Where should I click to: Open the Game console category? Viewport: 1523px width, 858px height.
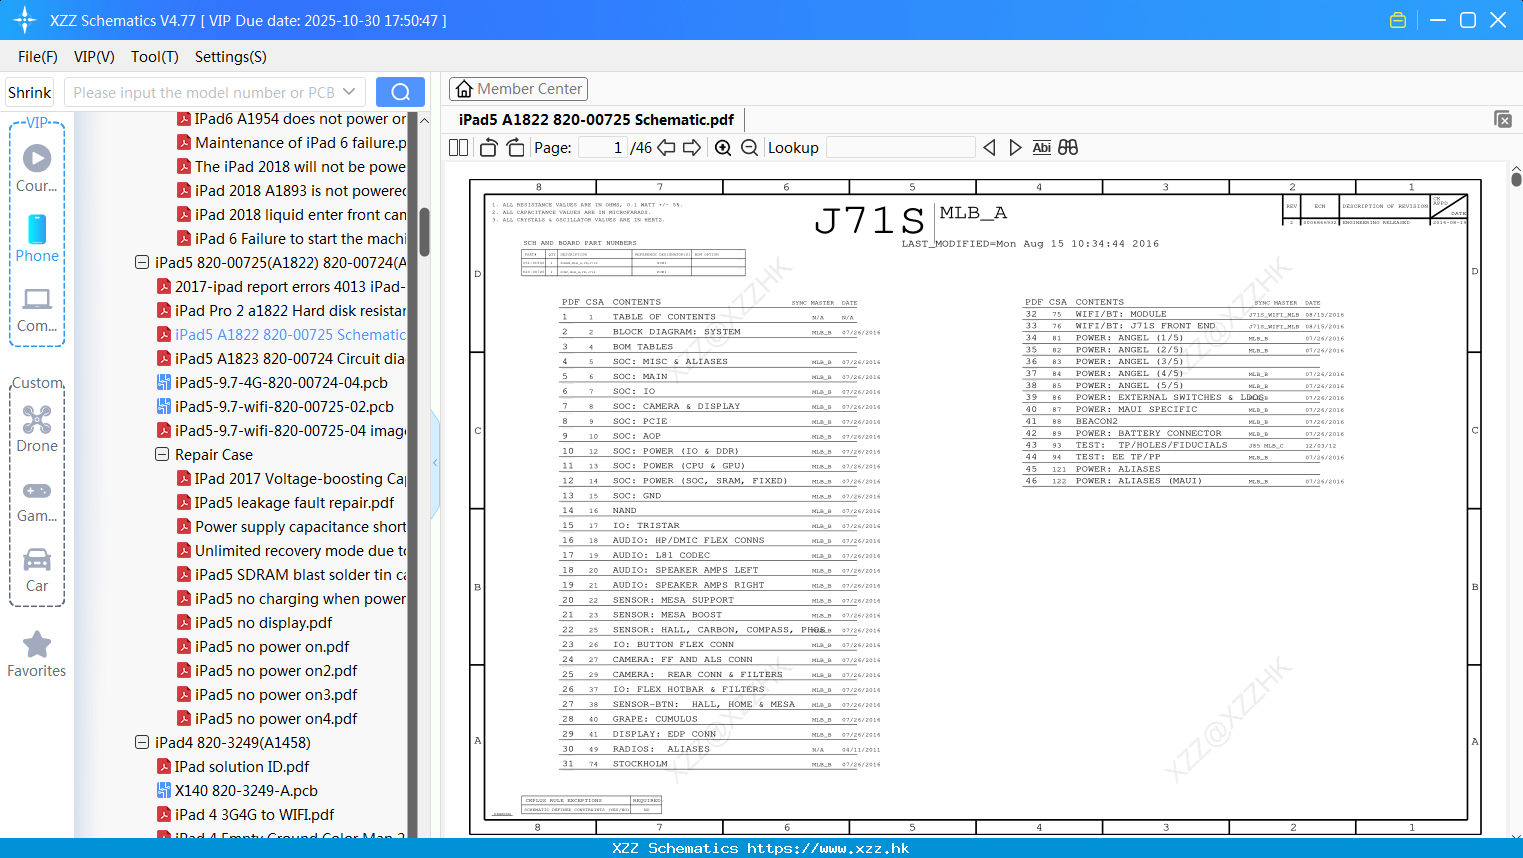37,500
